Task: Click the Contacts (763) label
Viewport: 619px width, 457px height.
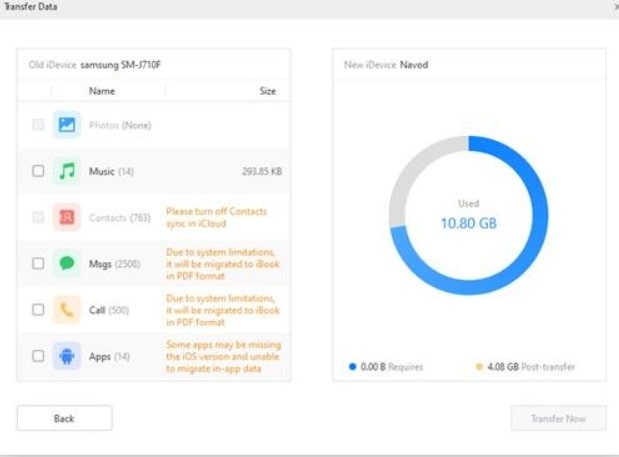Action: [120, 218]
